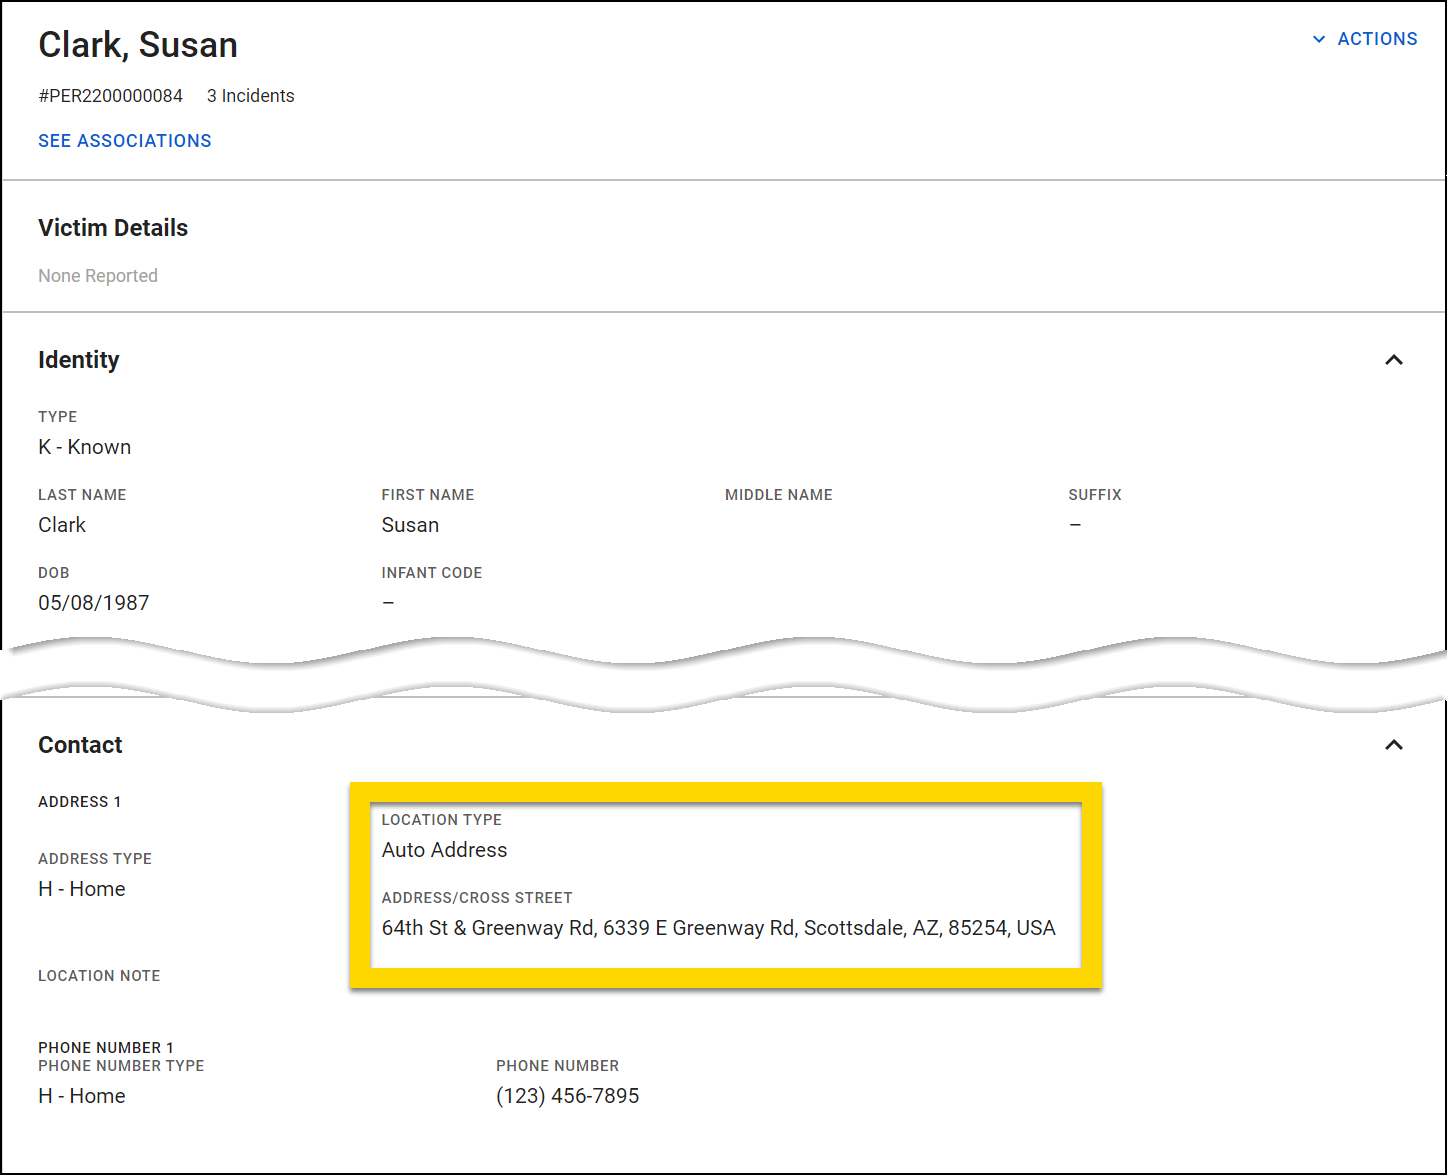Select the TYPE value K - Known
The width and height of the screenshot is (1447, 1175).
pos(84,446)
